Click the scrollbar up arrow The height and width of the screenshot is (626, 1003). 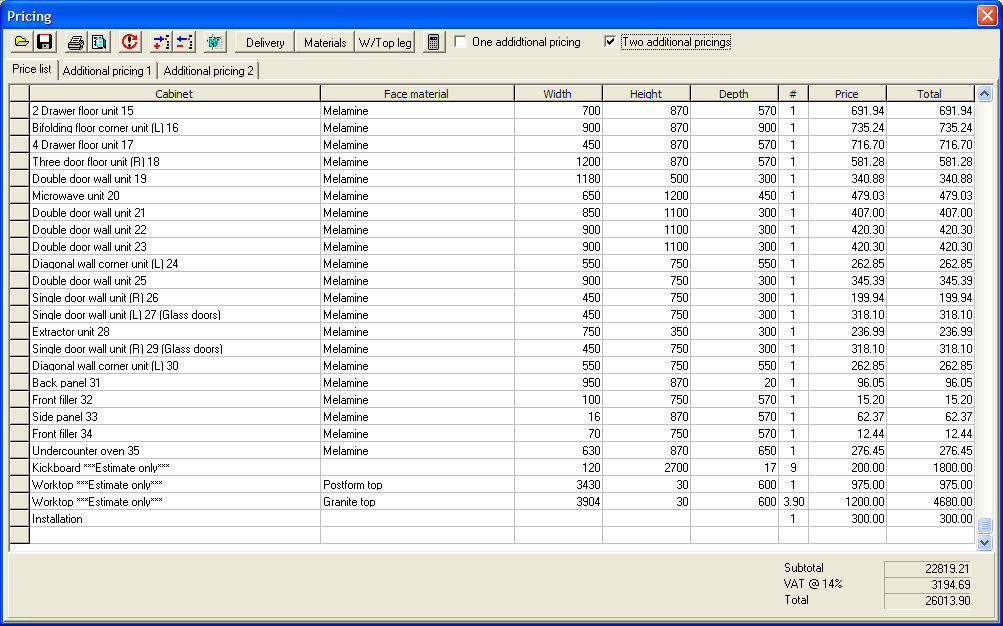tap(984, 94)
